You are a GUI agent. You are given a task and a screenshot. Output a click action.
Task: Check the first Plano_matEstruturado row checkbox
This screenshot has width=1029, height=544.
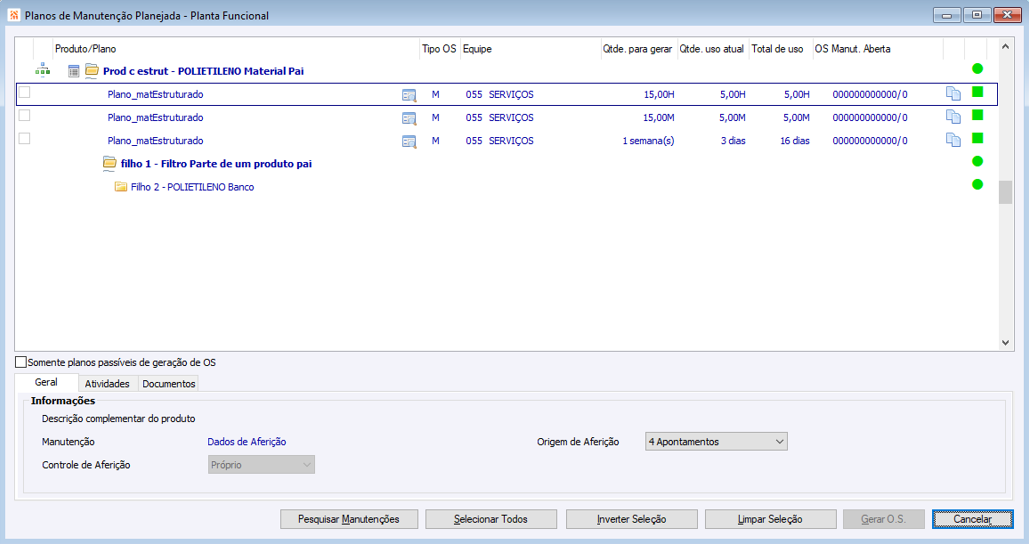[x=24, y=93]
